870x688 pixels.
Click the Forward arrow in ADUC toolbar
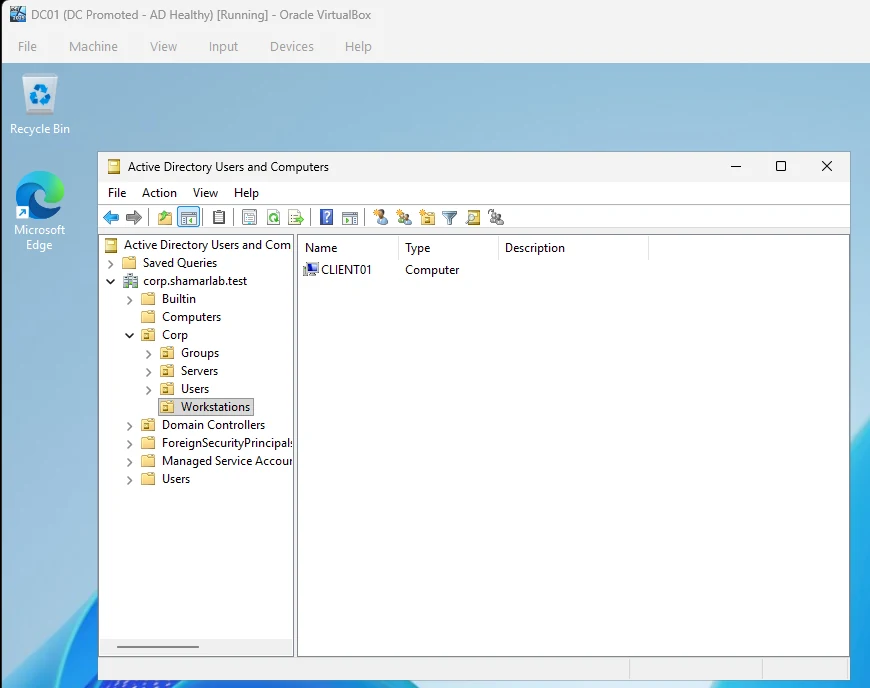[x=134, y=217]
